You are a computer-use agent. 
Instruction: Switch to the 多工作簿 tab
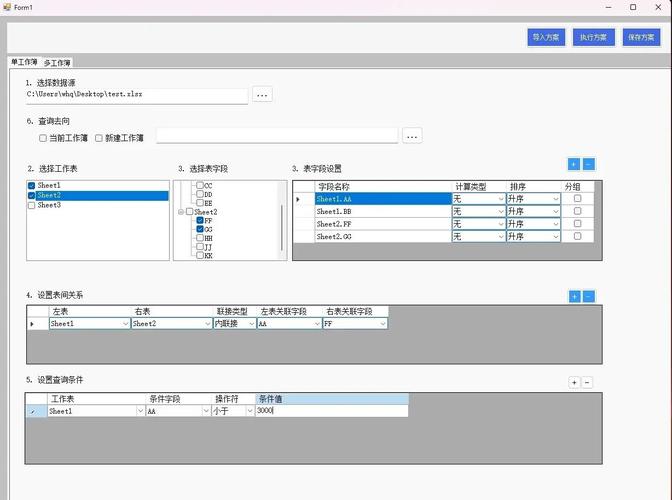[57, 63]
